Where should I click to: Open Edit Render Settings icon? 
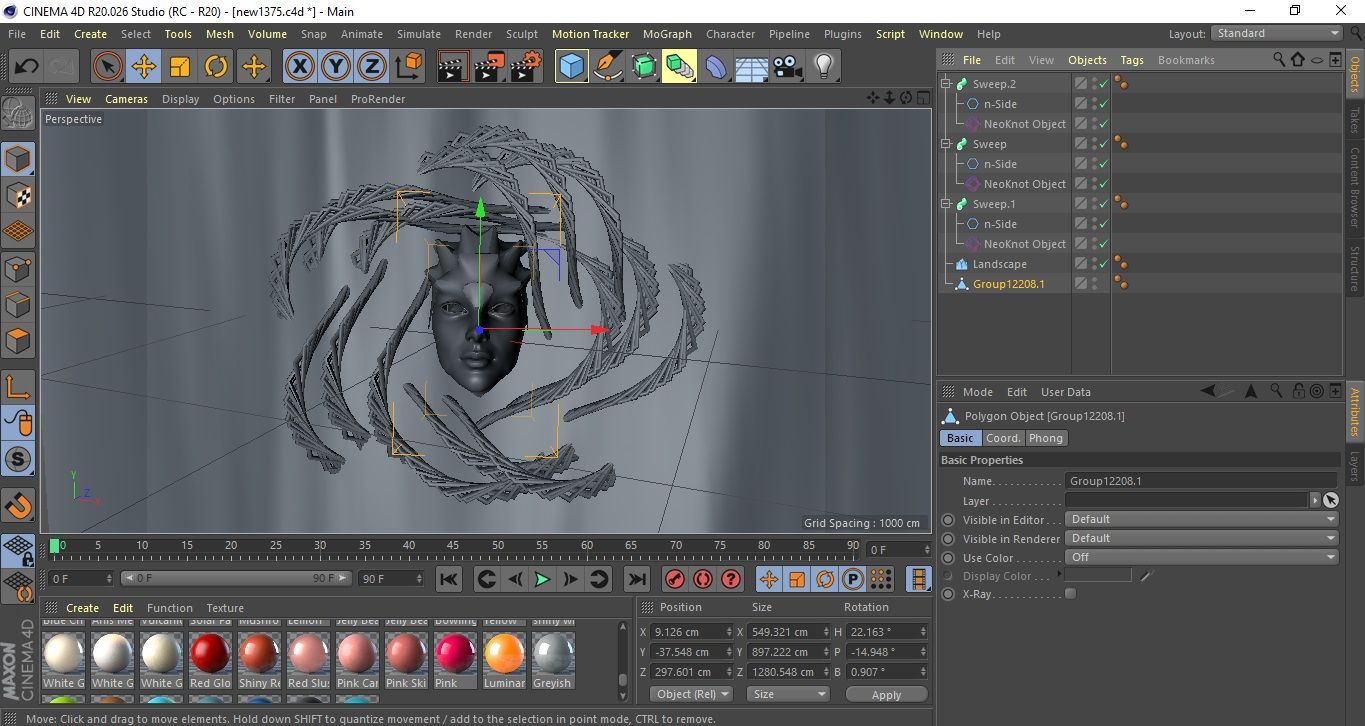coord(526,67)
